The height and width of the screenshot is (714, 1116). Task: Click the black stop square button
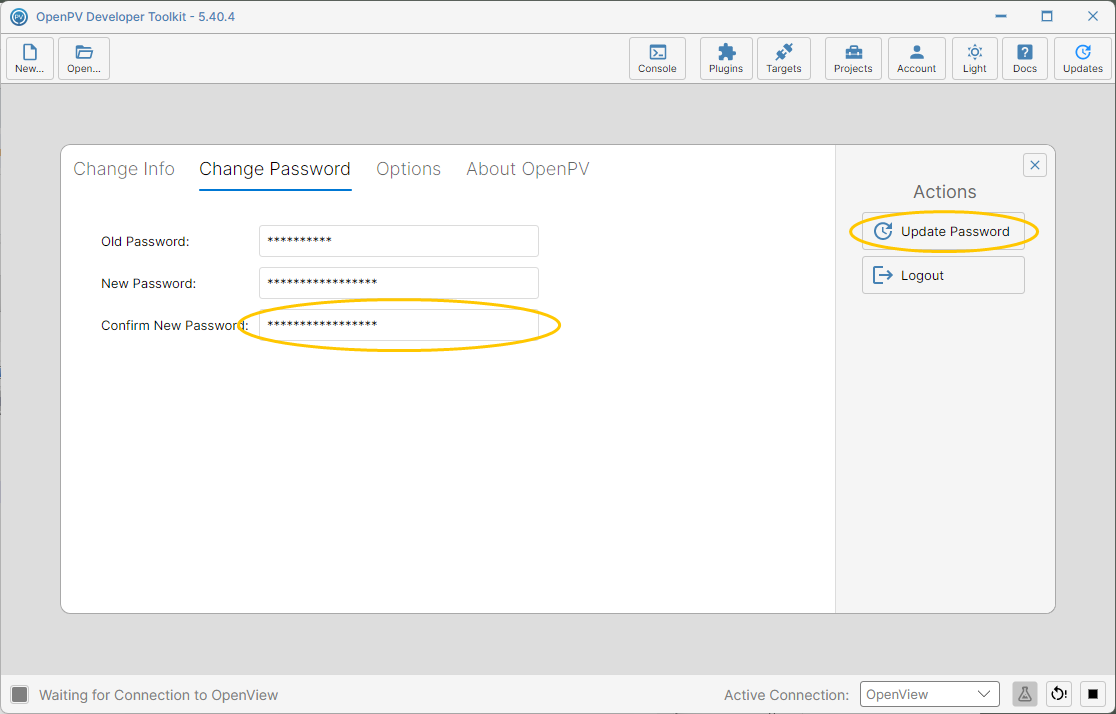pos(1093,694)
